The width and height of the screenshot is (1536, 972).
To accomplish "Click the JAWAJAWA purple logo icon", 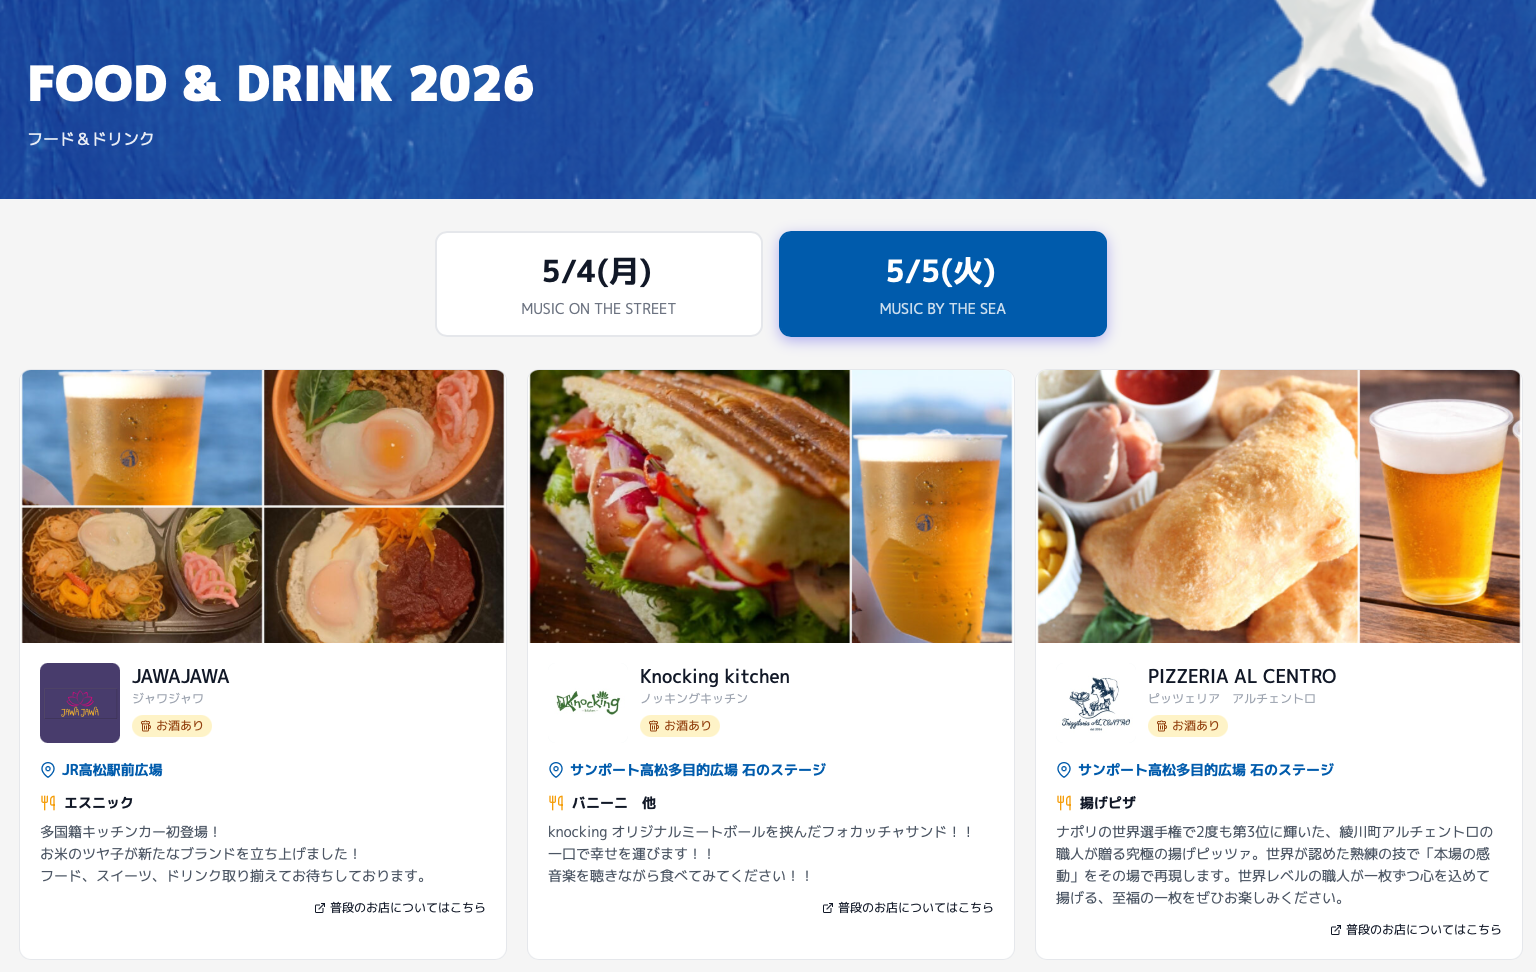I will pyautogui.click(x=80, y=703).
